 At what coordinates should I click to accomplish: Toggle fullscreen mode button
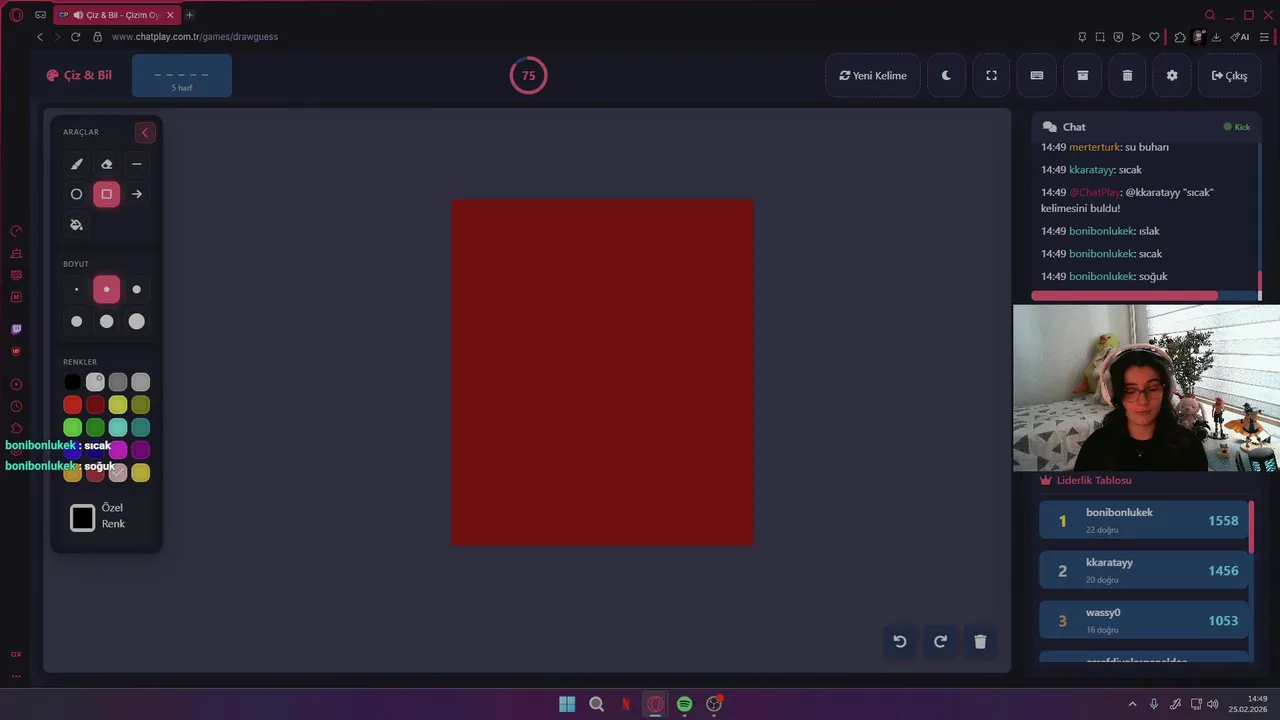[991, 76]
